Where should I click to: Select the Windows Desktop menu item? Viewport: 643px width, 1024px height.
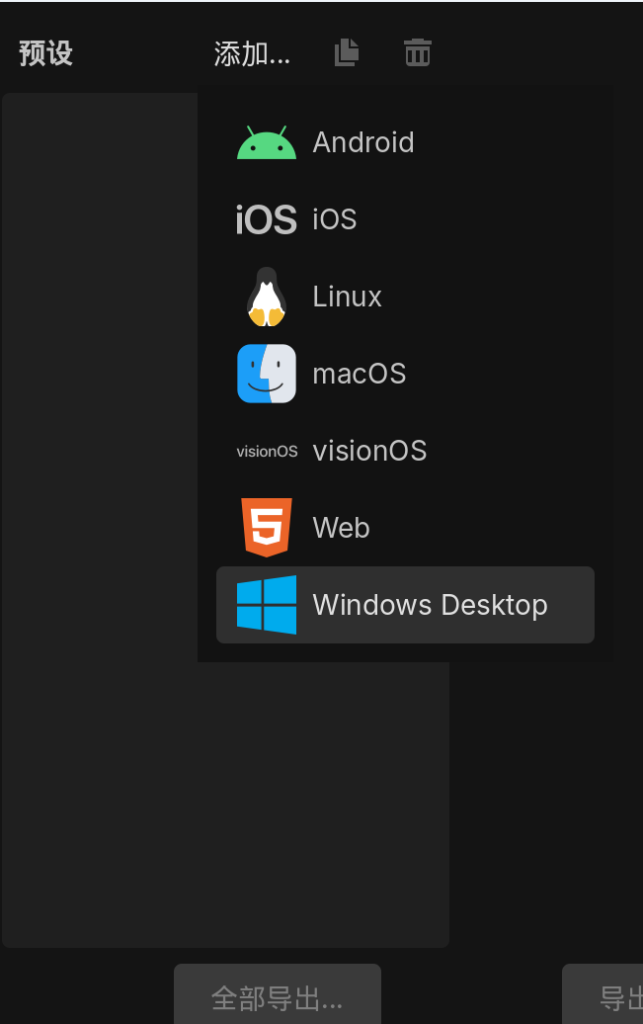[430, 605]
